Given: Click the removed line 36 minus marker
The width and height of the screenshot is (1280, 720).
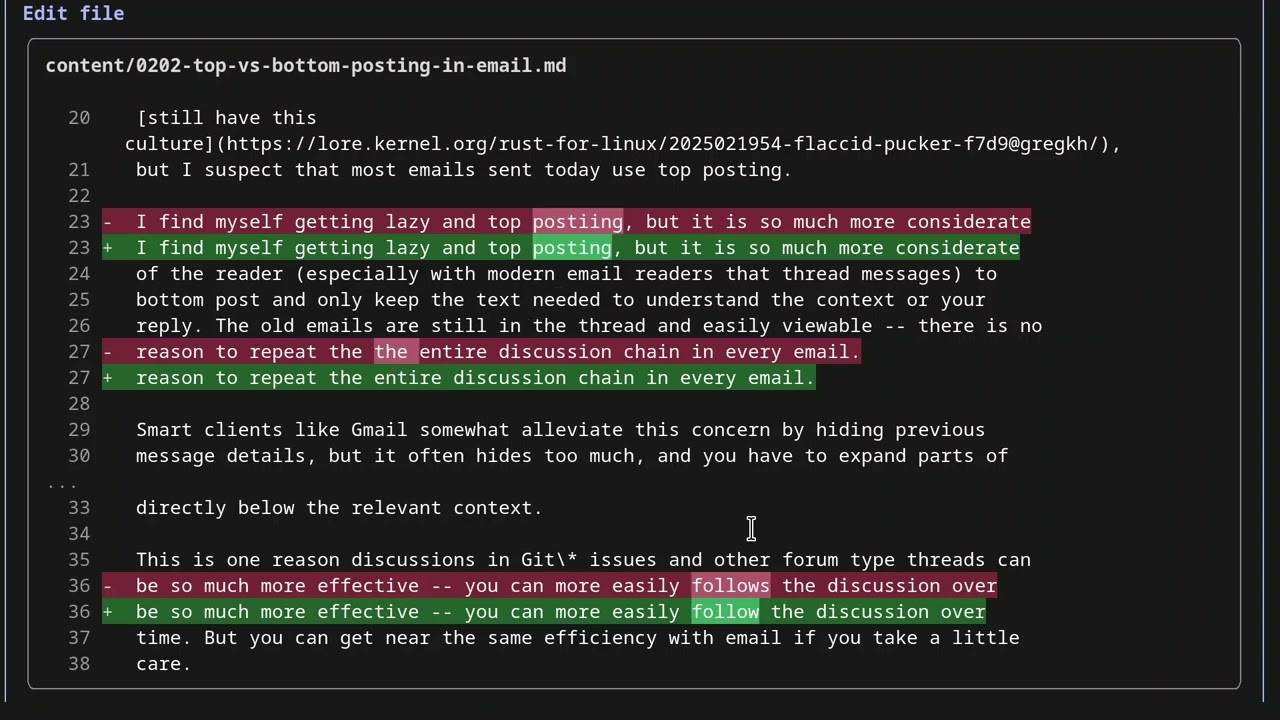Looking at the screenshot, I should (x=108, y=586).
